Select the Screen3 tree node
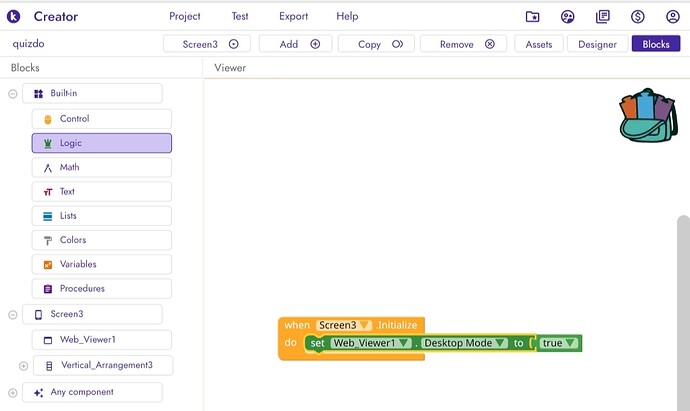The width and height of the screenshot is (690, 411). click(x=92, y=314)
